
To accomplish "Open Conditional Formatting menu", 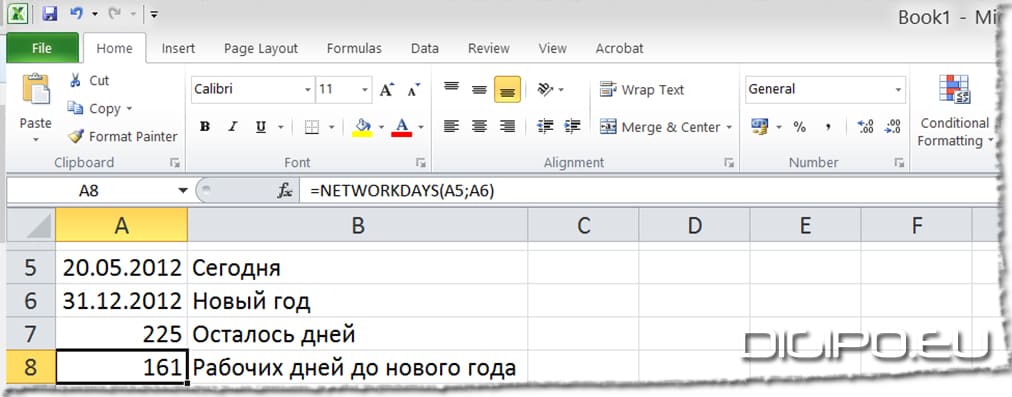I will coord(955,110).
